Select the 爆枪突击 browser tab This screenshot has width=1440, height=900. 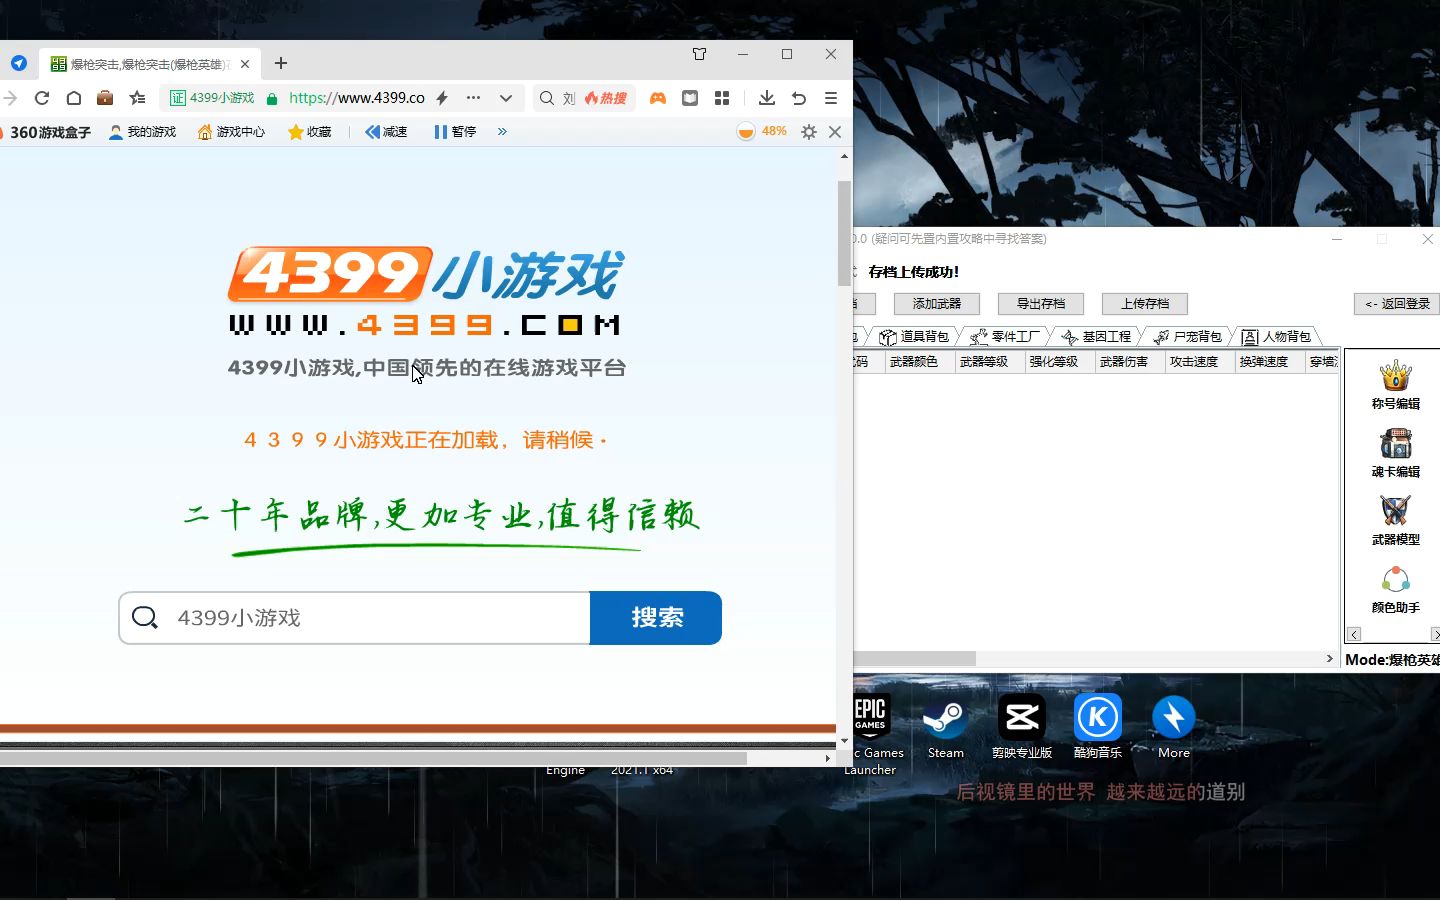(x=150, y=64)
